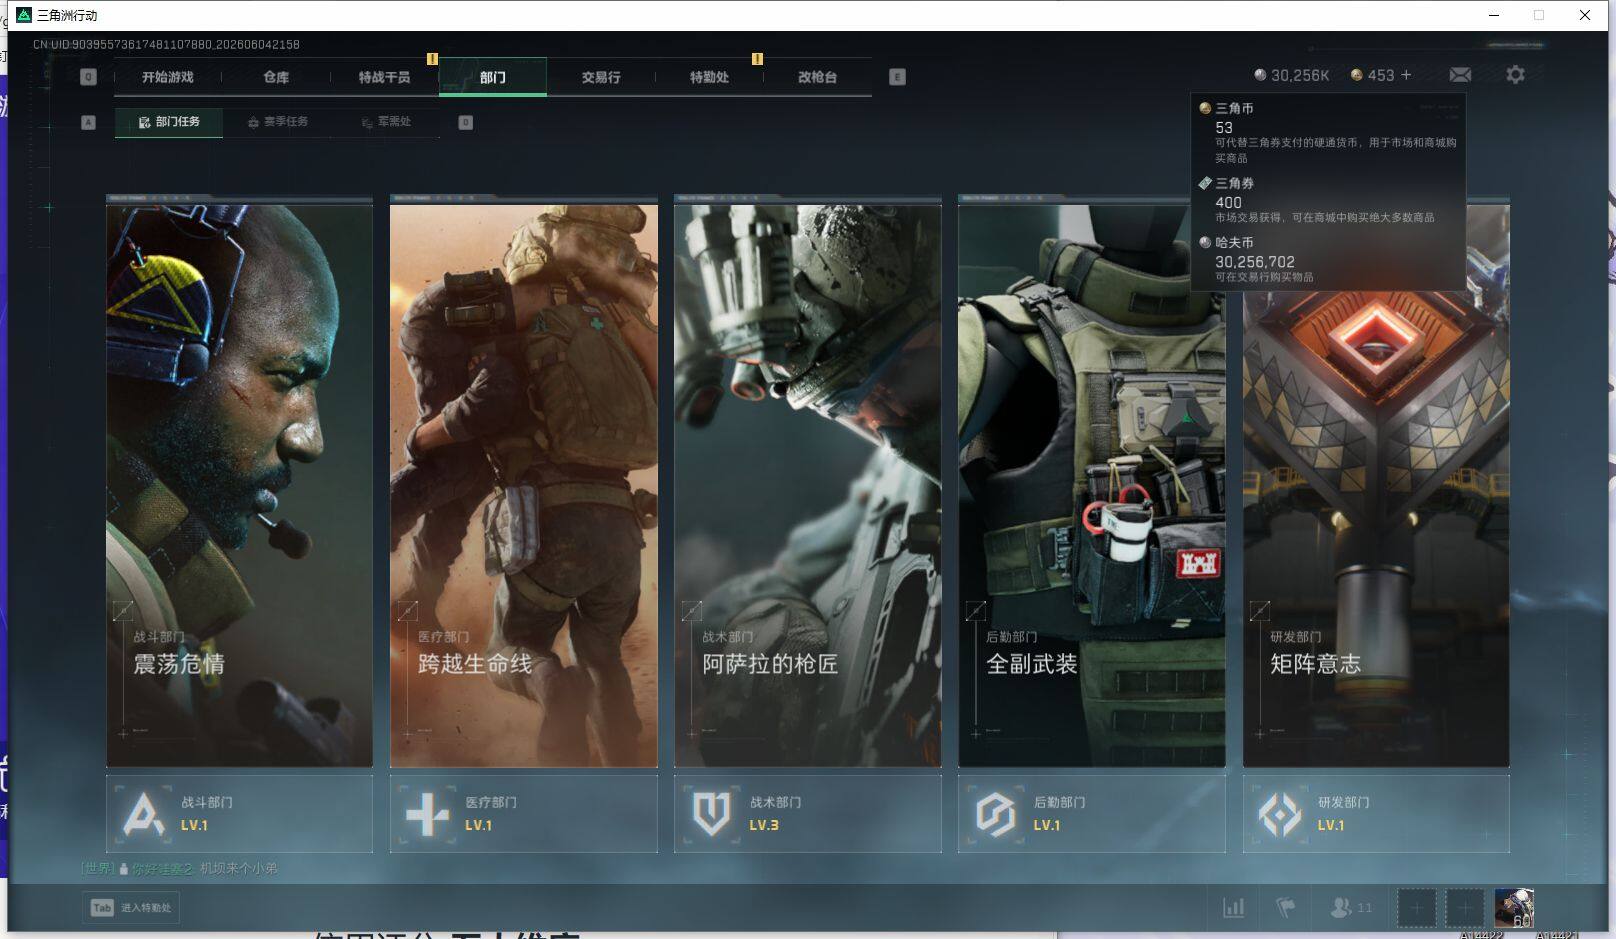
Task: Click expand icon on 阿萨拉的枪匠 card
Action: point(691,610)
